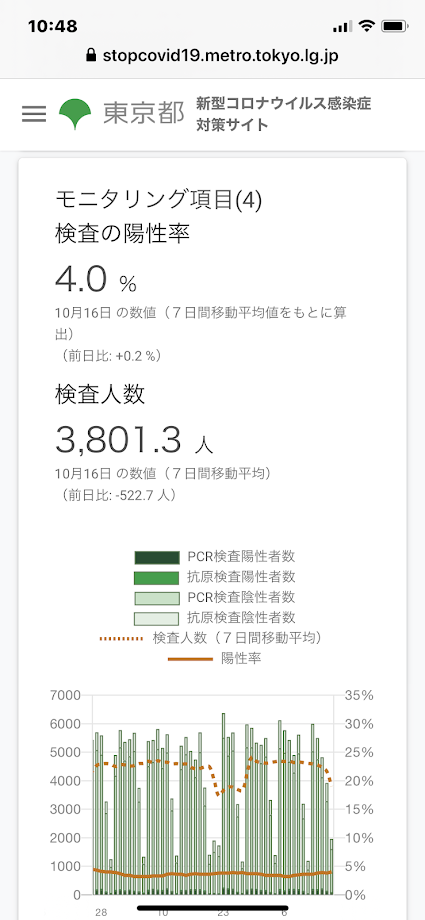Tap the padlock icon in address bar
Screen dimensions: 425x920
coord(90,56)
